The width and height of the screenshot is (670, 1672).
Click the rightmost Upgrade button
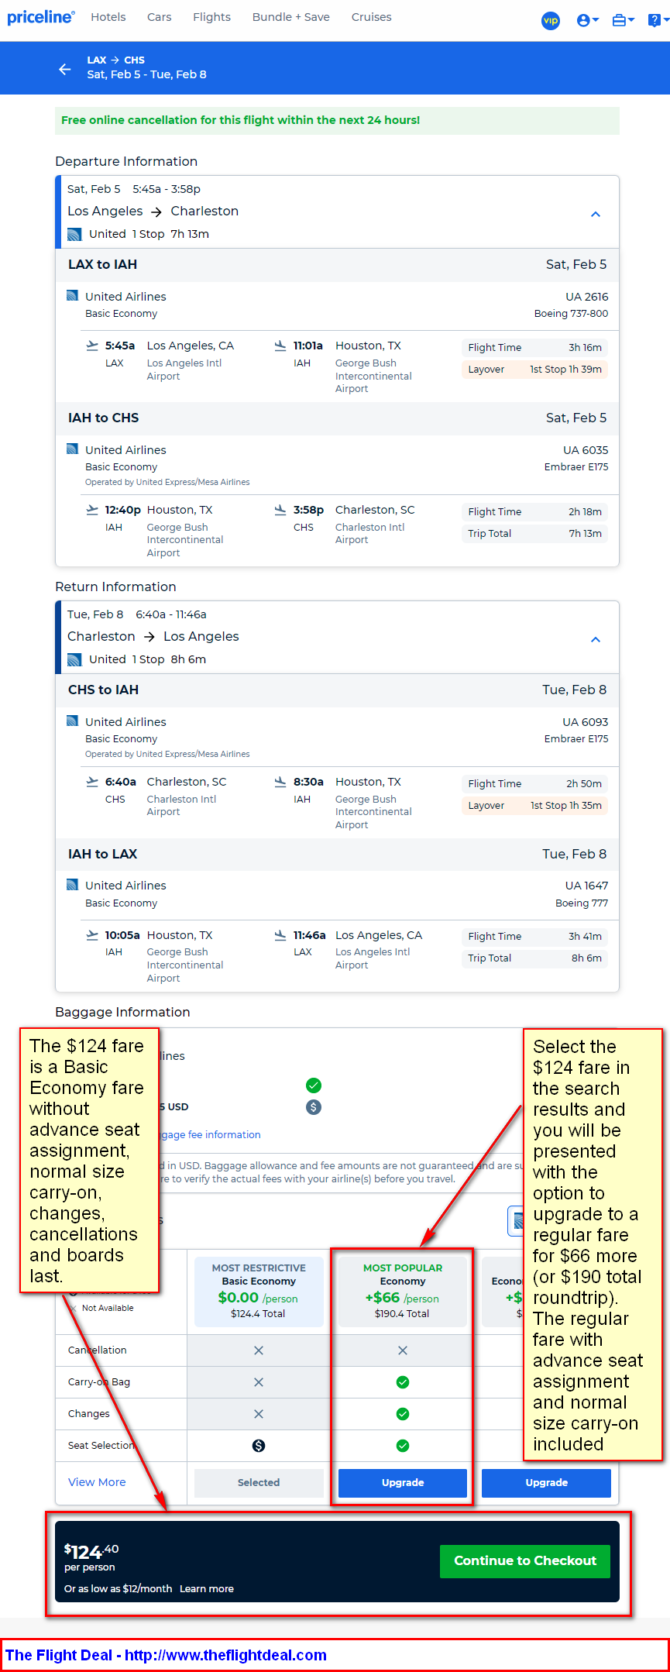(x=546, y=1483)
